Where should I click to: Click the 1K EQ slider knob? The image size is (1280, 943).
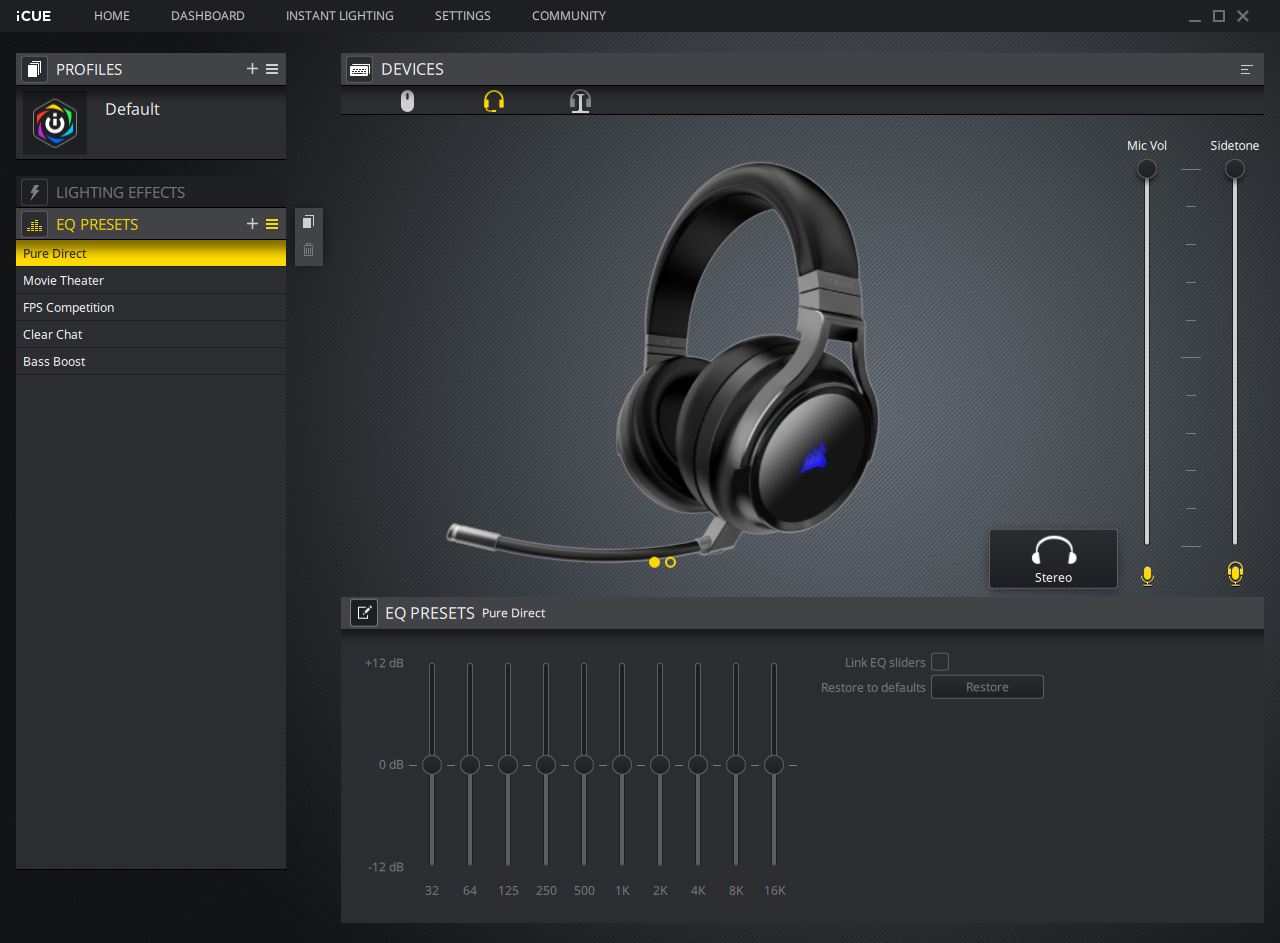point(622,765)
